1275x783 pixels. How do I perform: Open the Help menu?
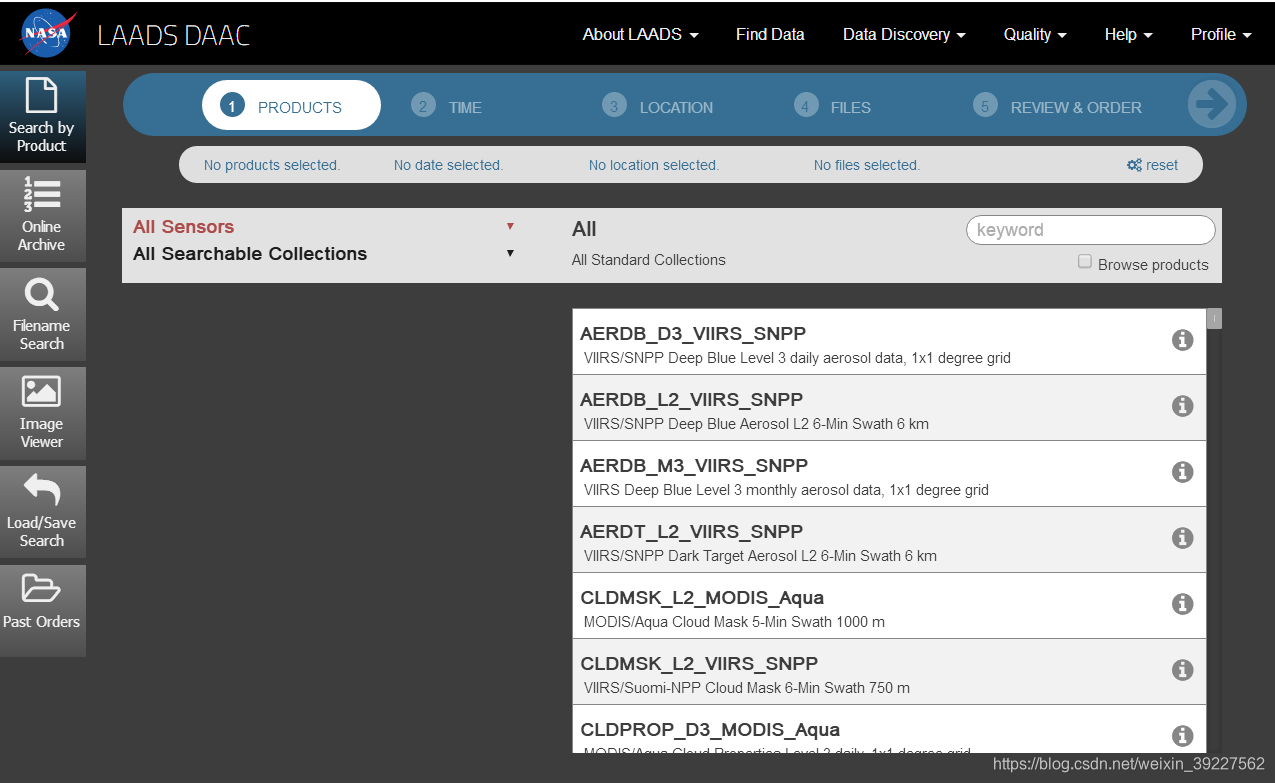tap(1128, 34)
